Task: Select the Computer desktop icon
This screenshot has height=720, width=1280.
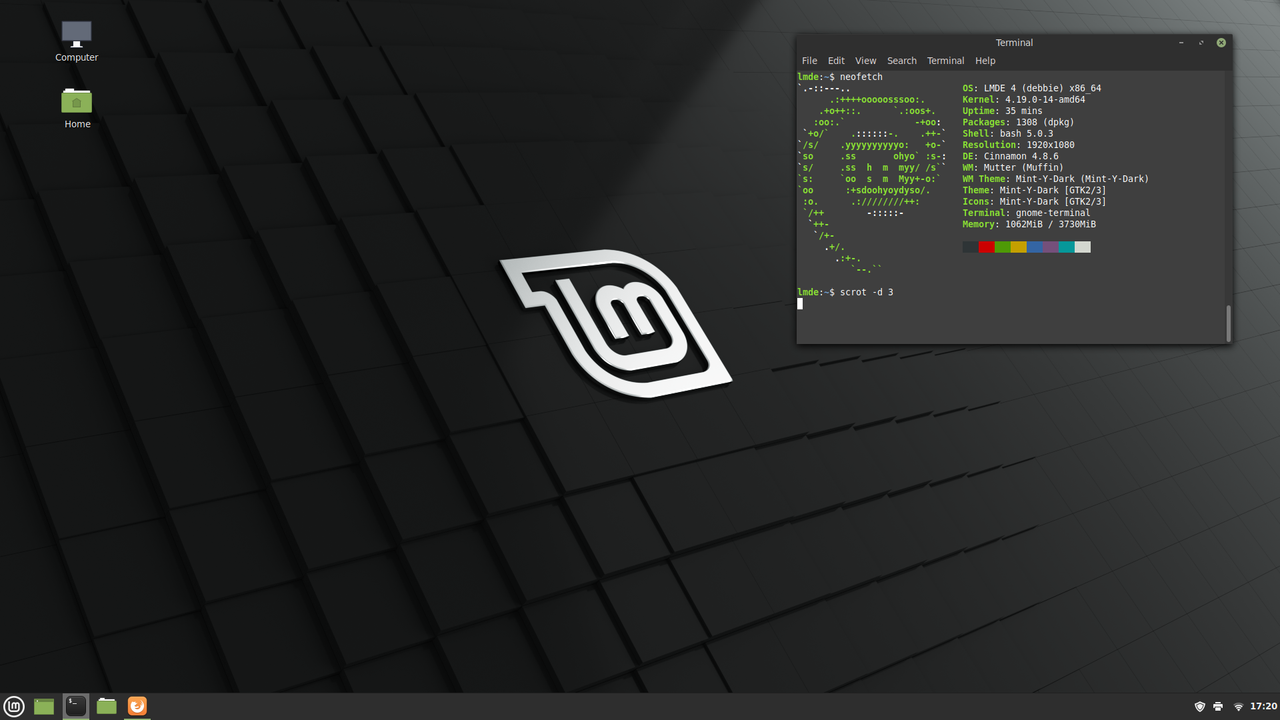Action: [76, 42]
